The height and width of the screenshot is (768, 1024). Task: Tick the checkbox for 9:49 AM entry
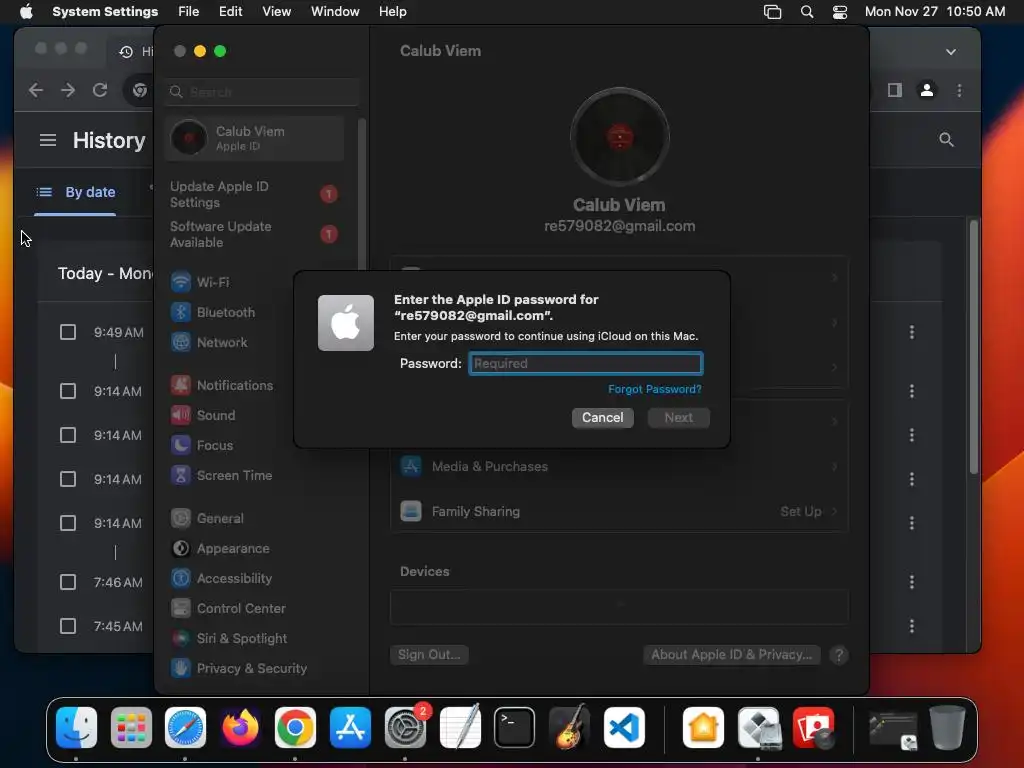[x=68, y=332]
